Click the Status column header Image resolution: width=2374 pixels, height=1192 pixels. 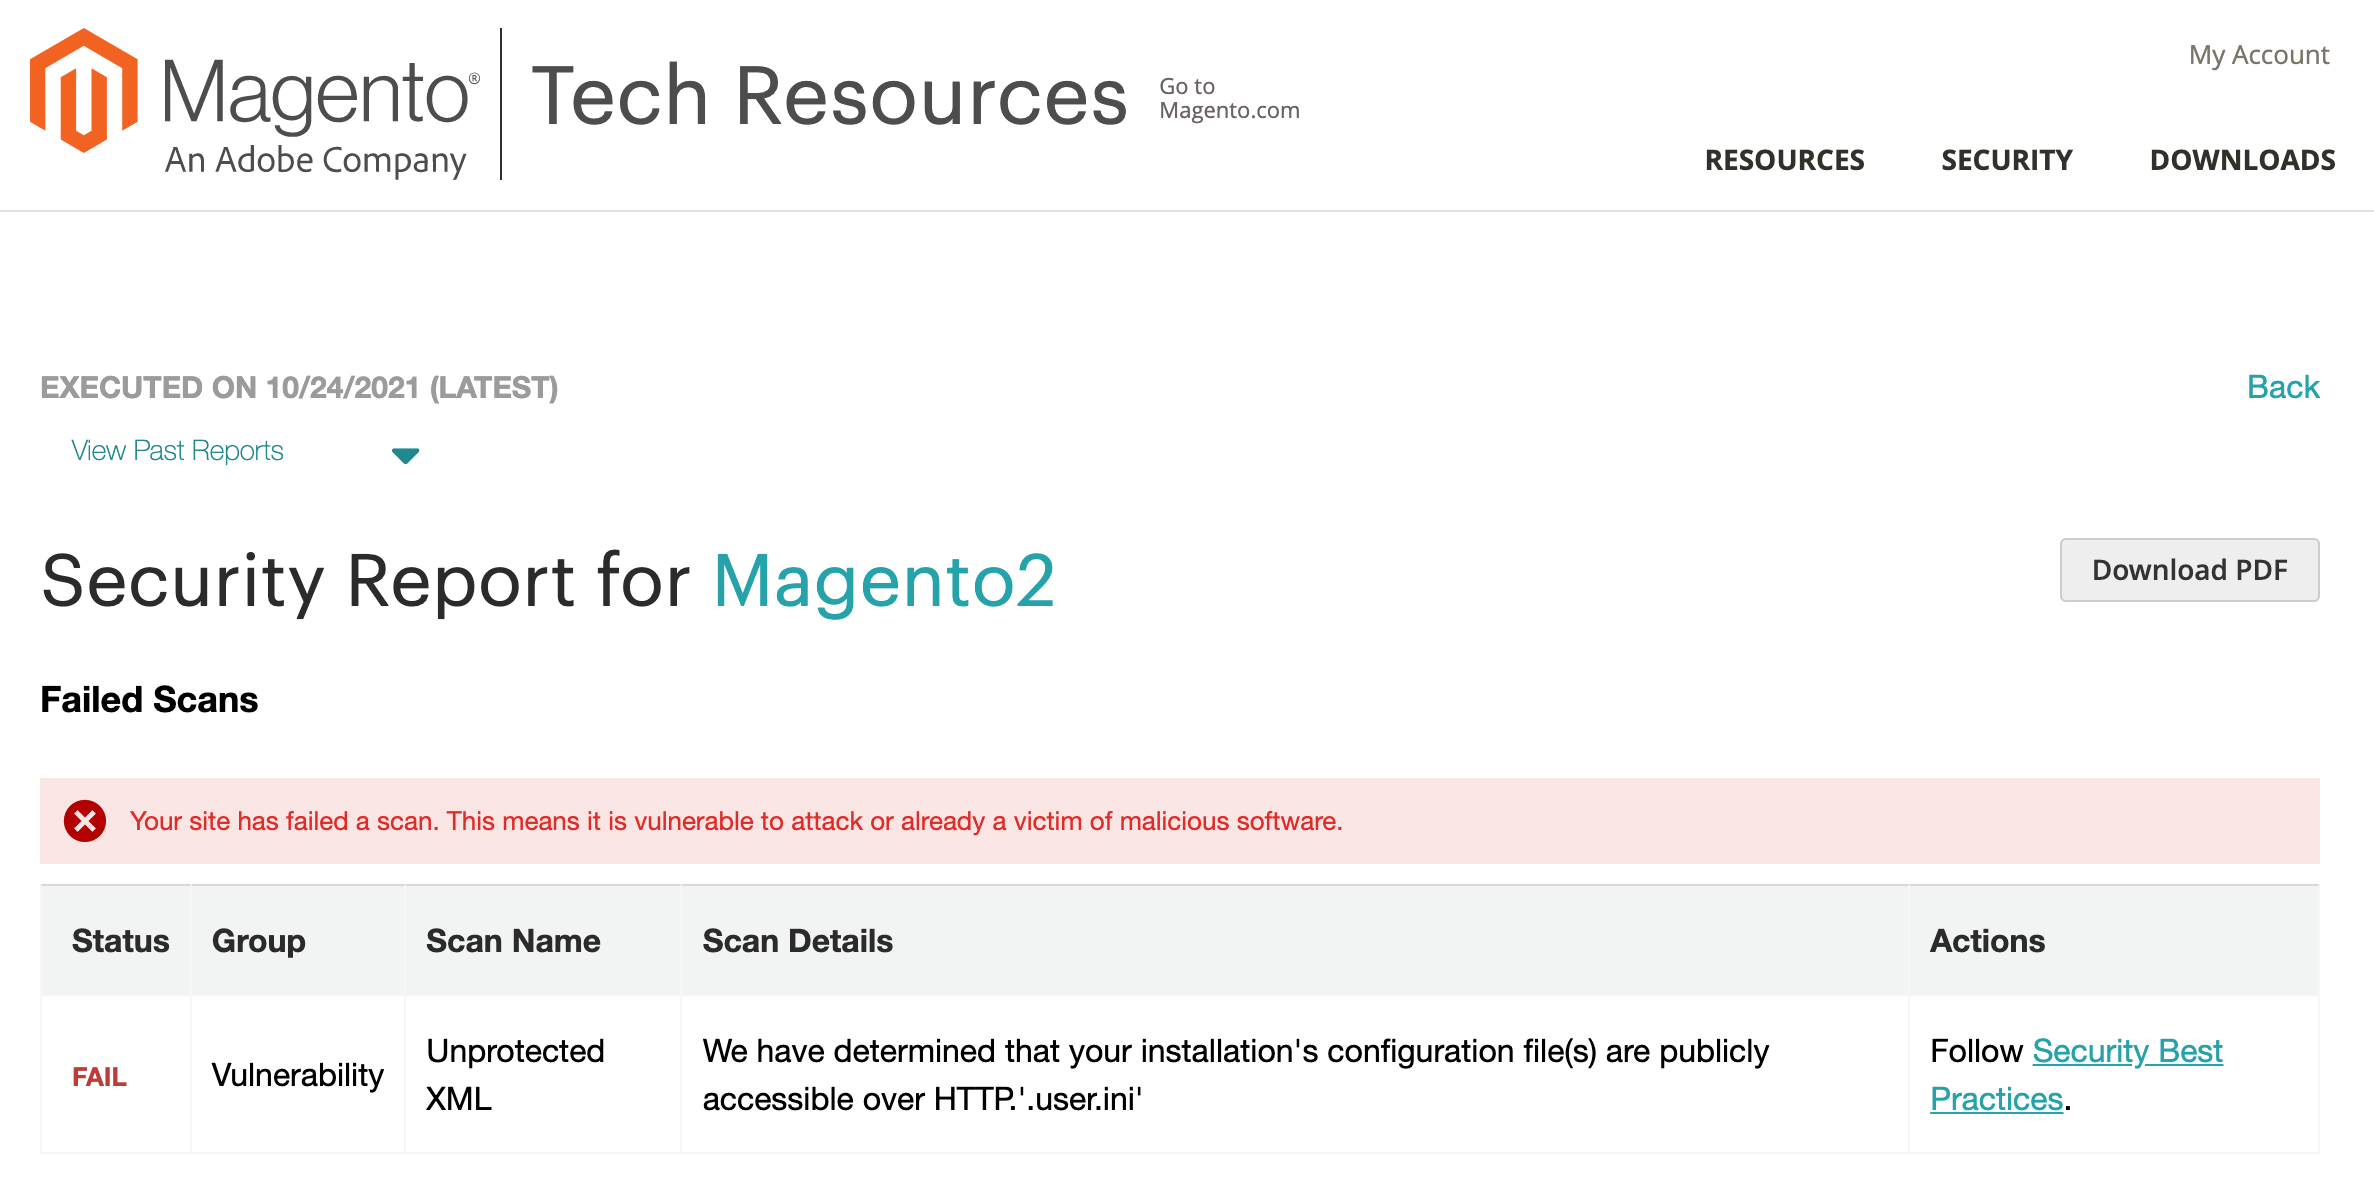click(120, 941)
